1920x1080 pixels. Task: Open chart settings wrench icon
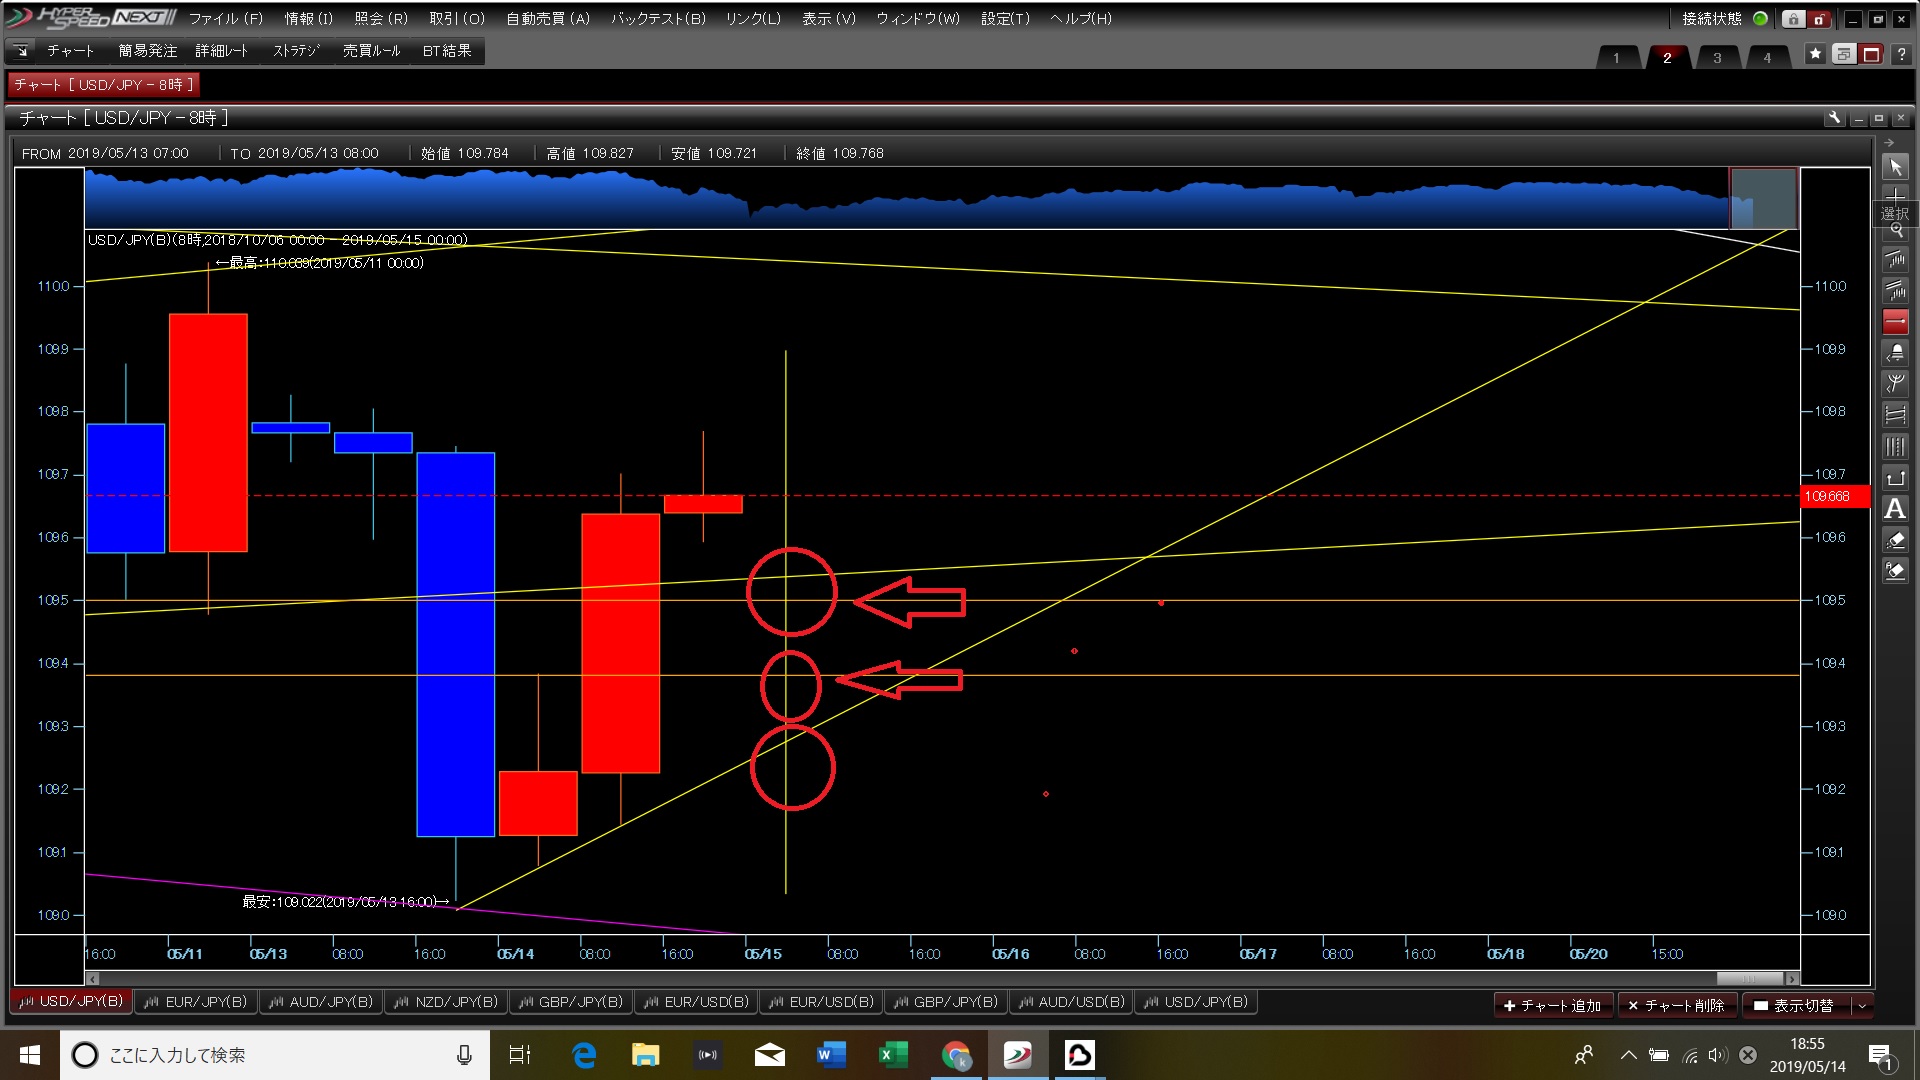tap(1834, 118)
